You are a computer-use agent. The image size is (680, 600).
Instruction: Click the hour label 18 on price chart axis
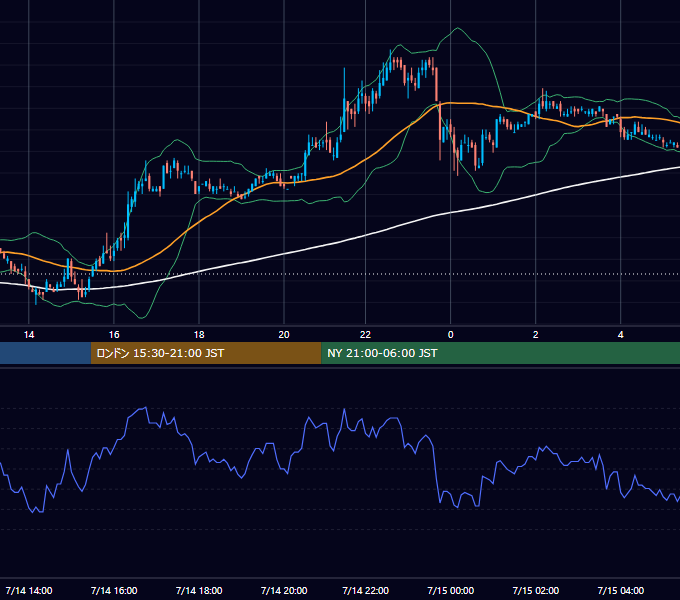click(199, 335)
